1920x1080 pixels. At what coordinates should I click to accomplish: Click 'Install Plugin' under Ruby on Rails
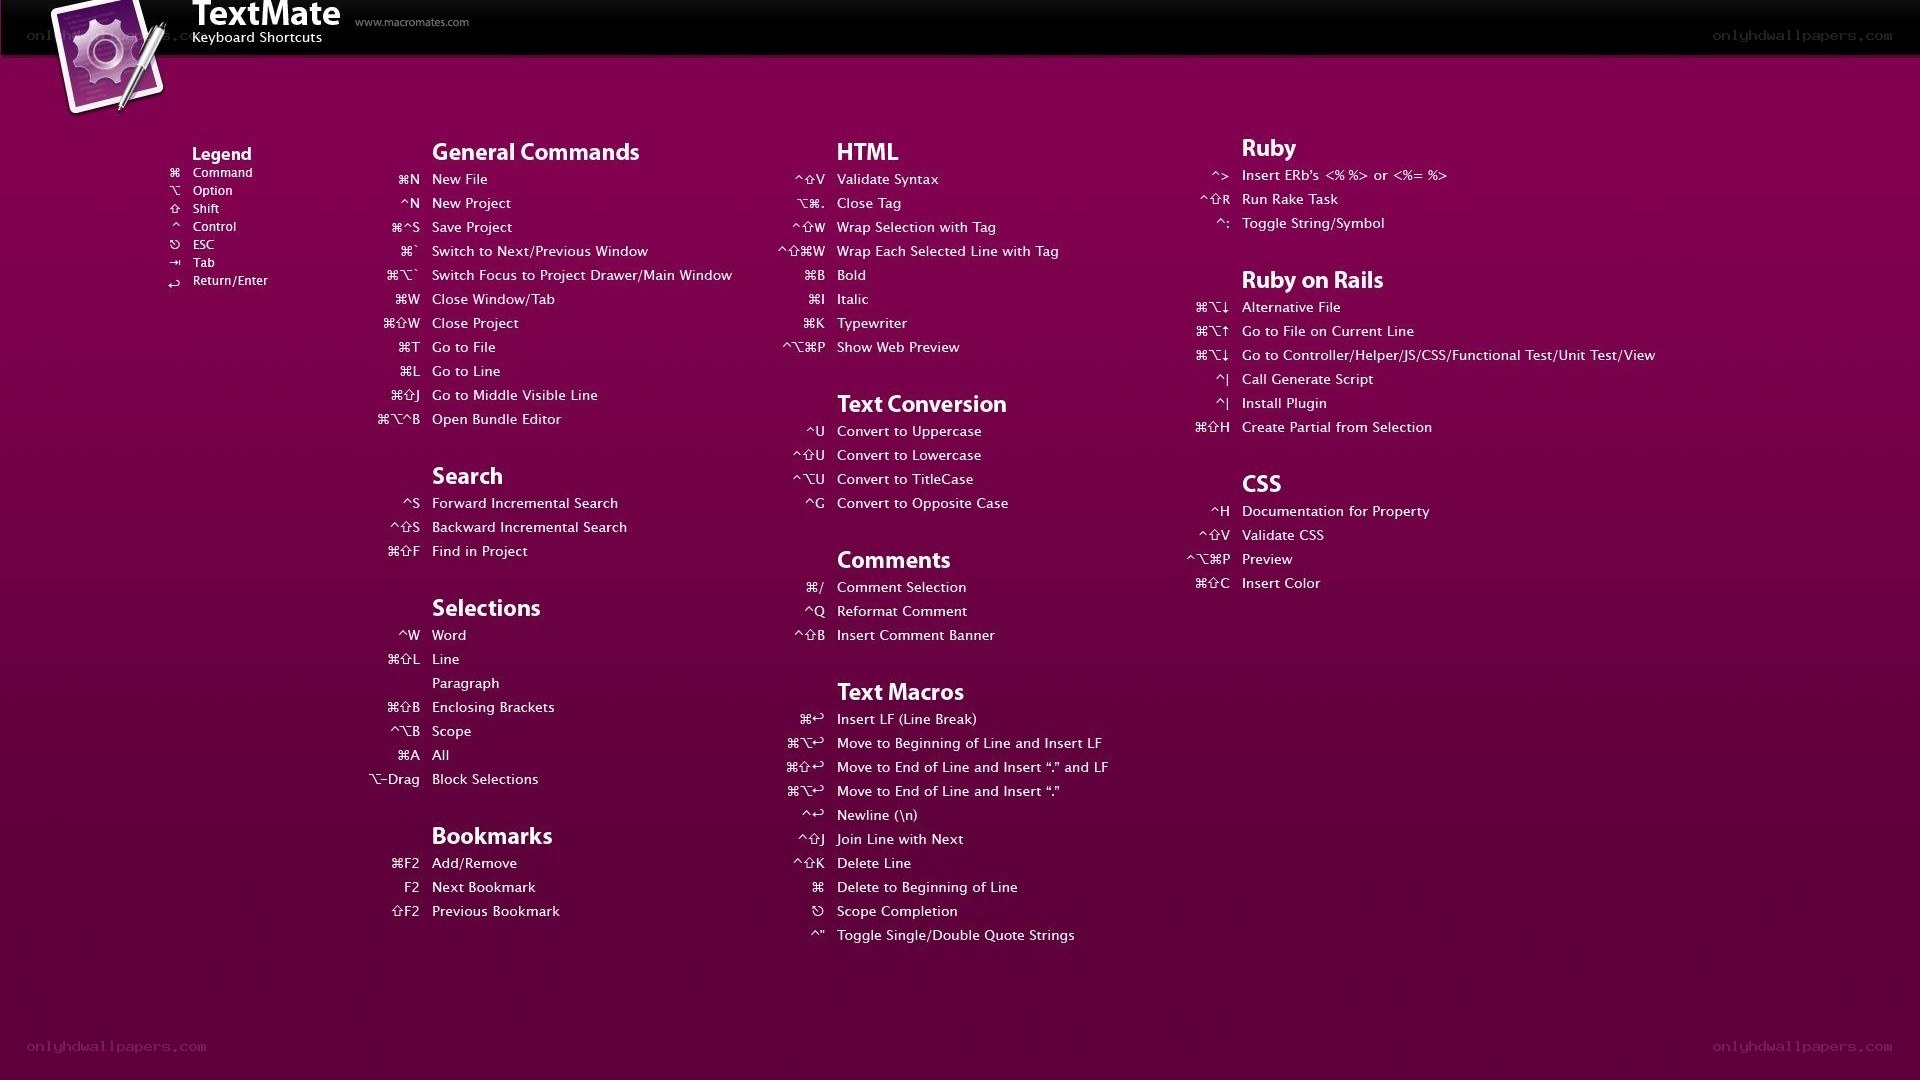tap(1284, 404)
